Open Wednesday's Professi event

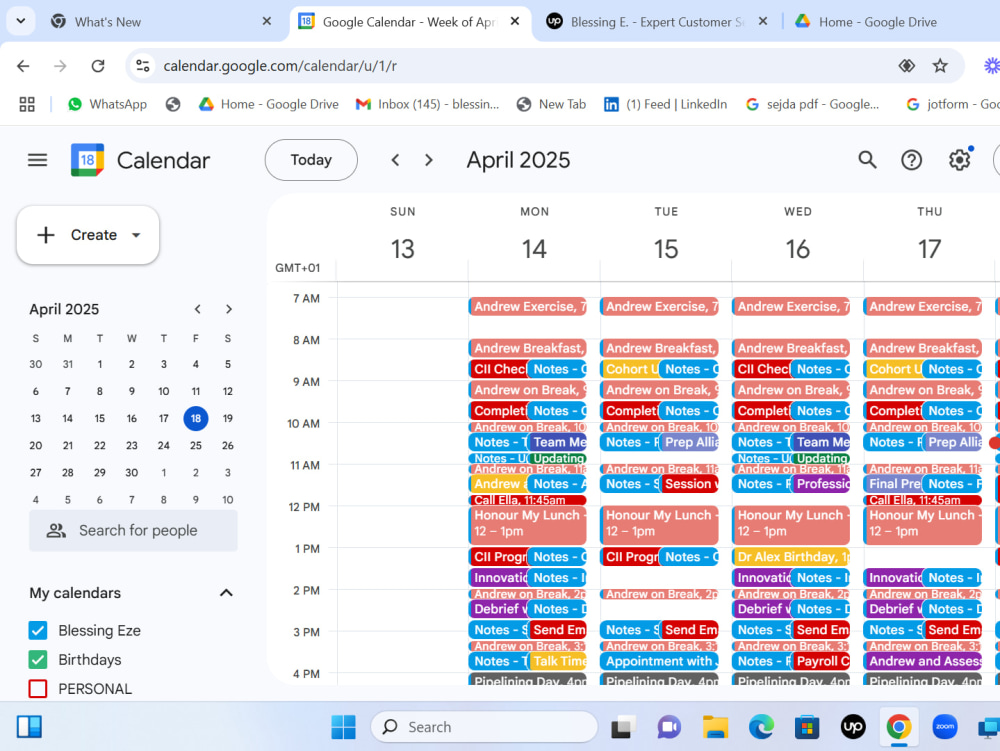821,484
